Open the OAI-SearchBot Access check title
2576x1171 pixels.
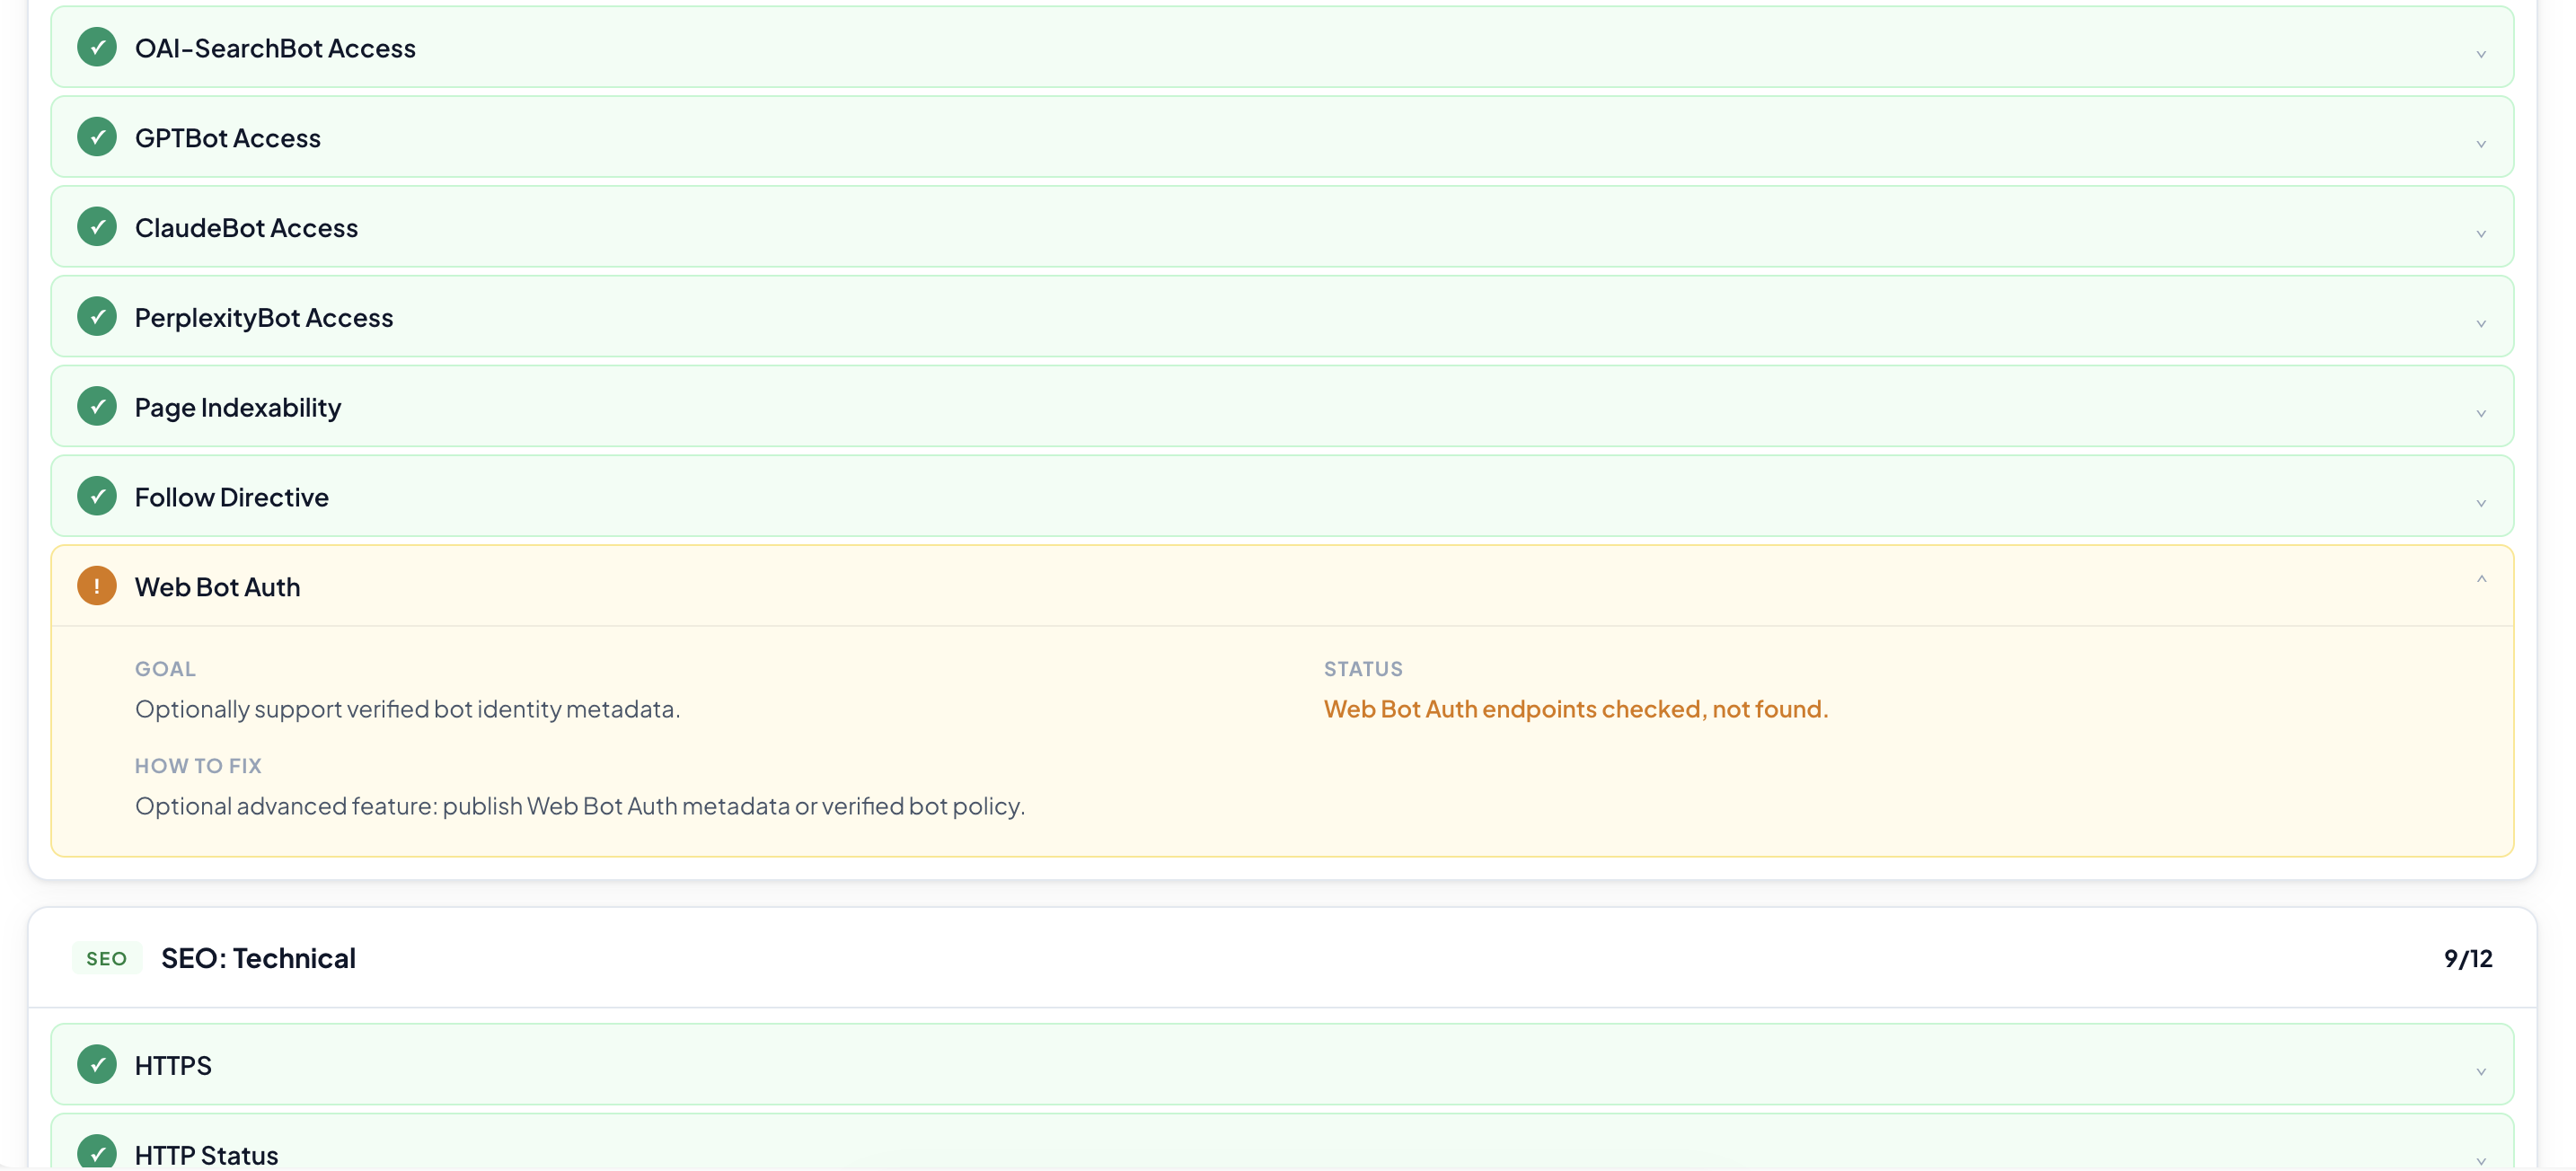click(x=275, y=48)
